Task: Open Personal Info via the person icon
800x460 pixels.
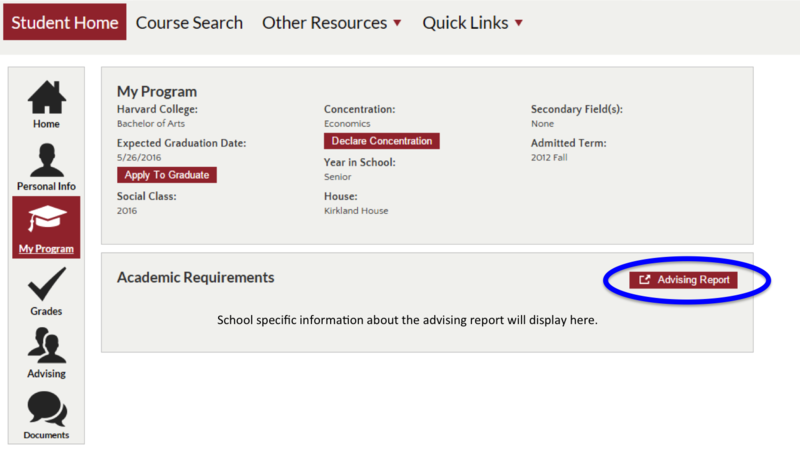Action: click(x=46, y=159)
